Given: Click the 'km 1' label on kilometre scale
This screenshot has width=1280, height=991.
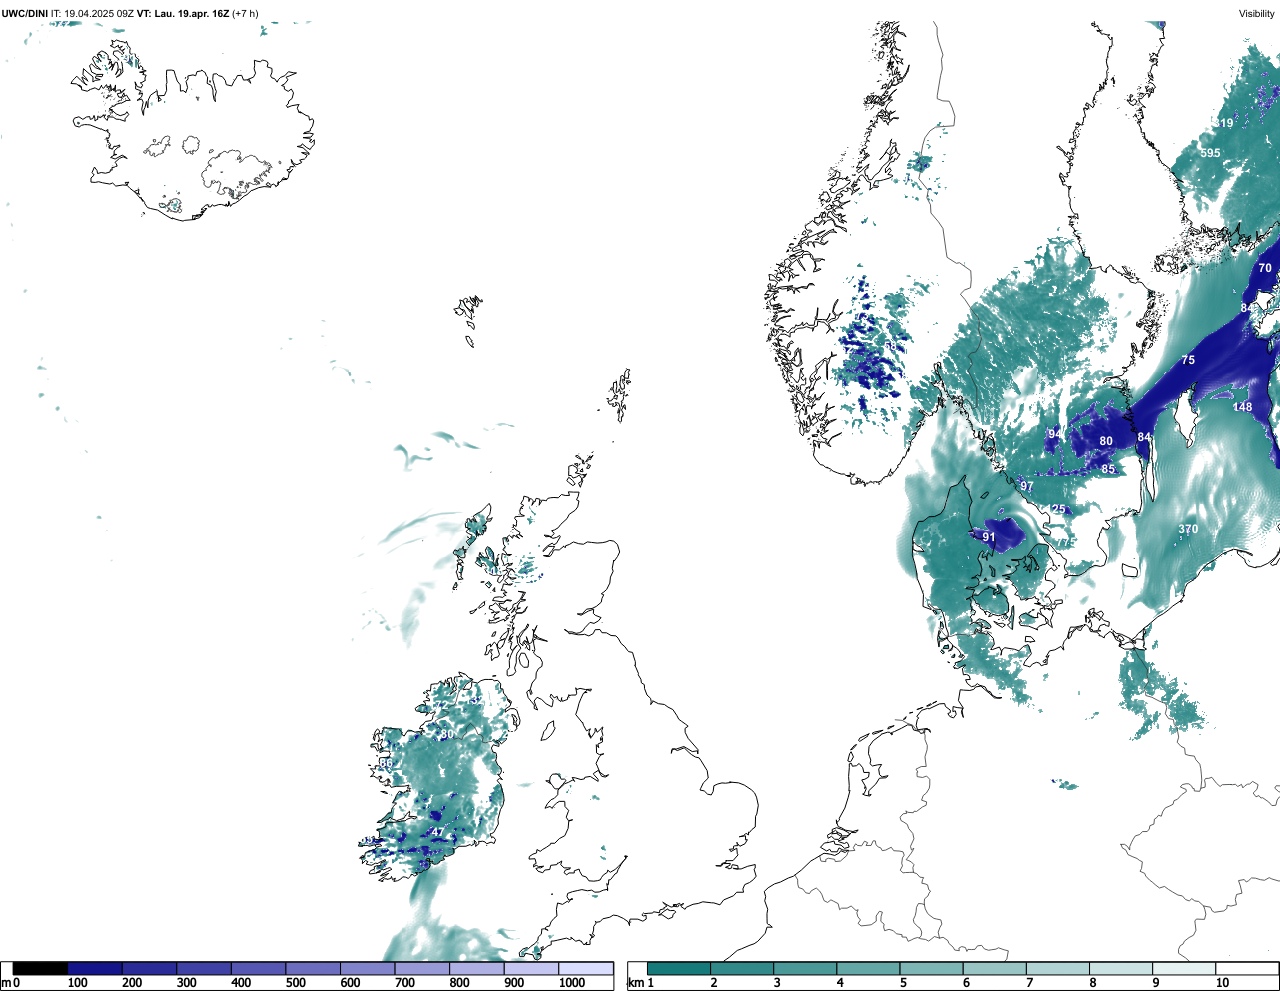Looking at the screenshot, I should [x=641, y=983].
